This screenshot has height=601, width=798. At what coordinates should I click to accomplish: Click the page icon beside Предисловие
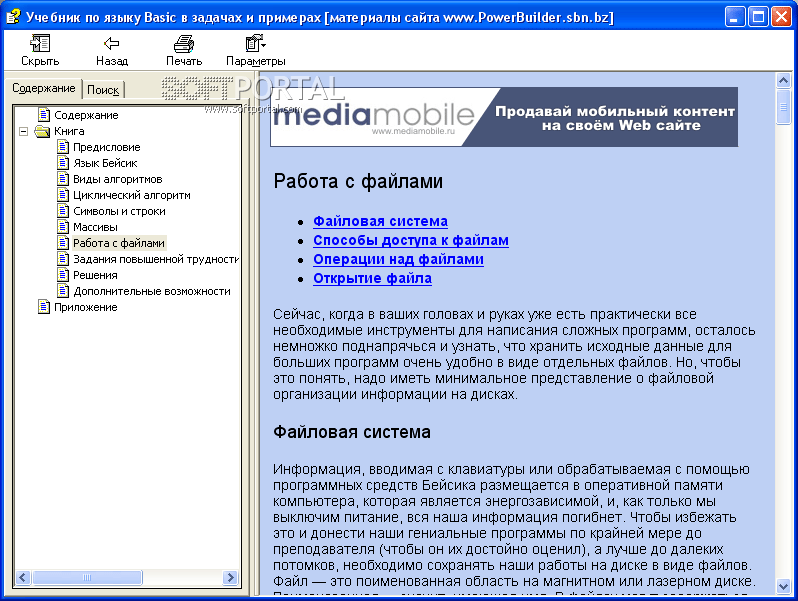click(63, 147)
